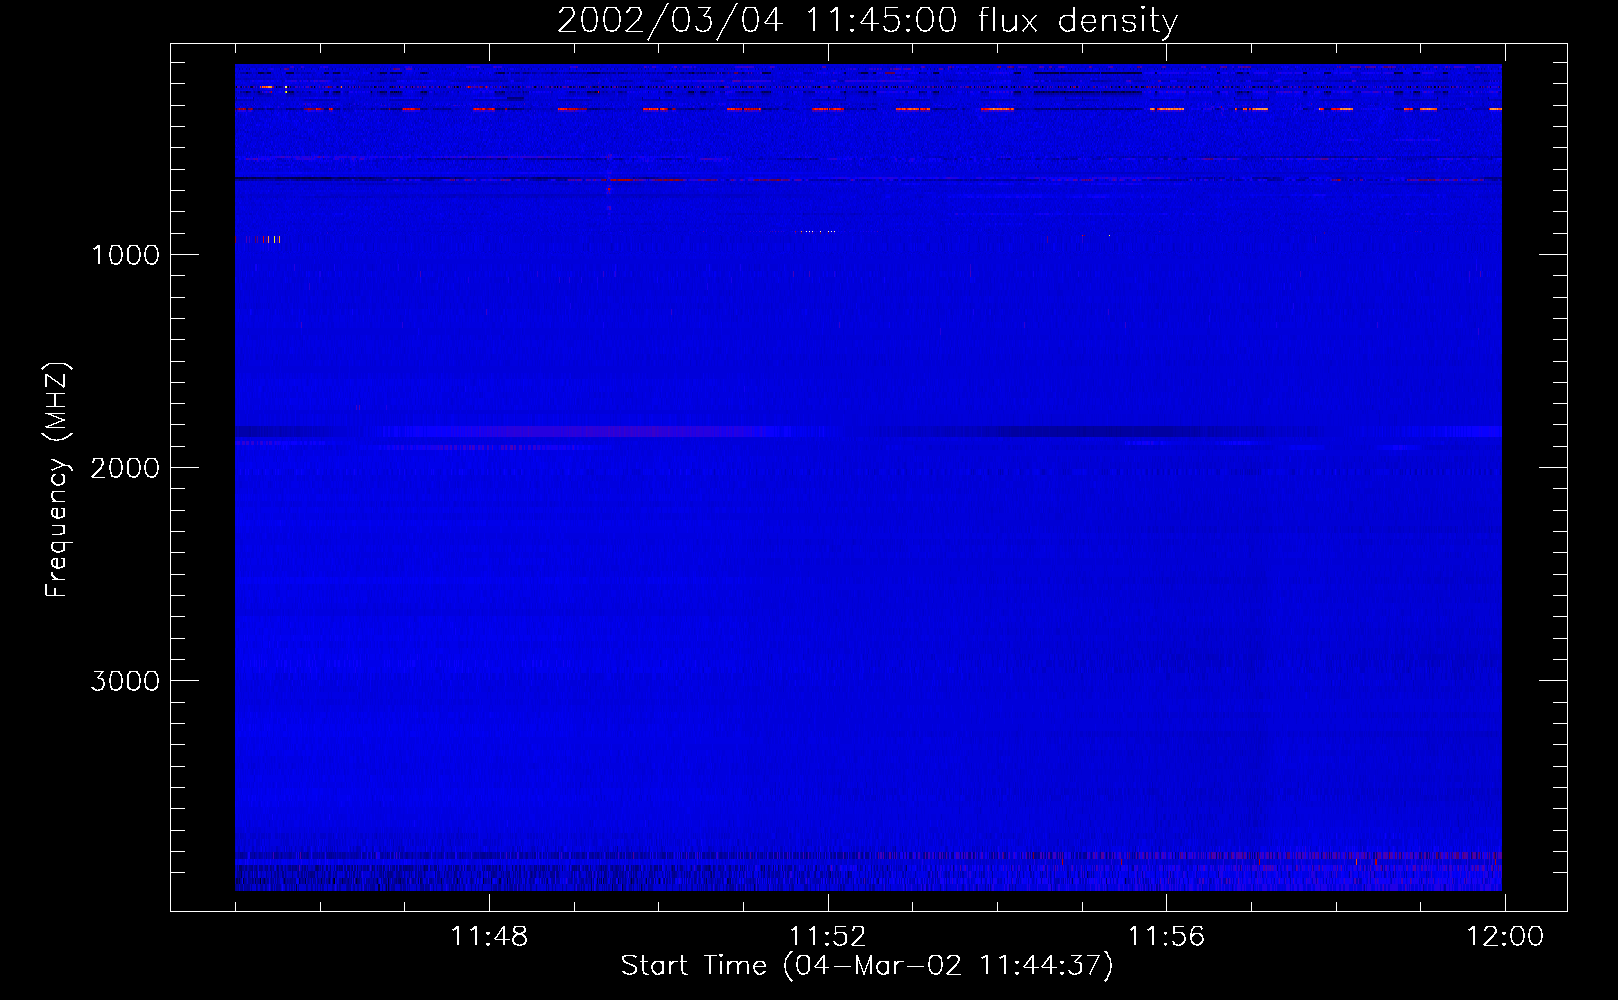Screen dimensions: 1618x1000
Task: Click the 11:48 time tick label
Action: point(489,937)
